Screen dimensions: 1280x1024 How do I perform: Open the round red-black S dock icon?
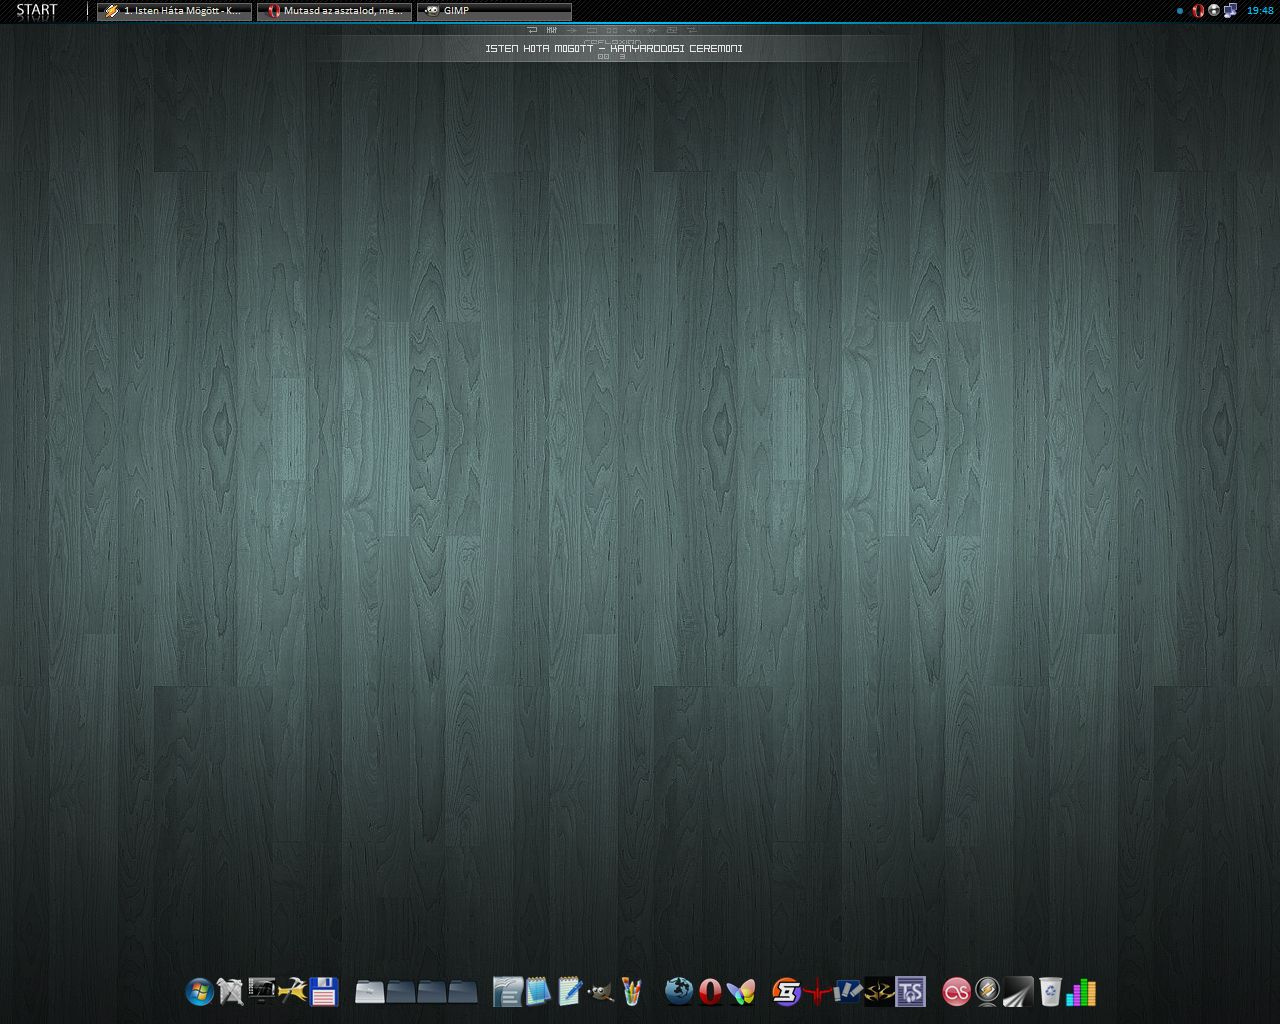tap(787, 992)
